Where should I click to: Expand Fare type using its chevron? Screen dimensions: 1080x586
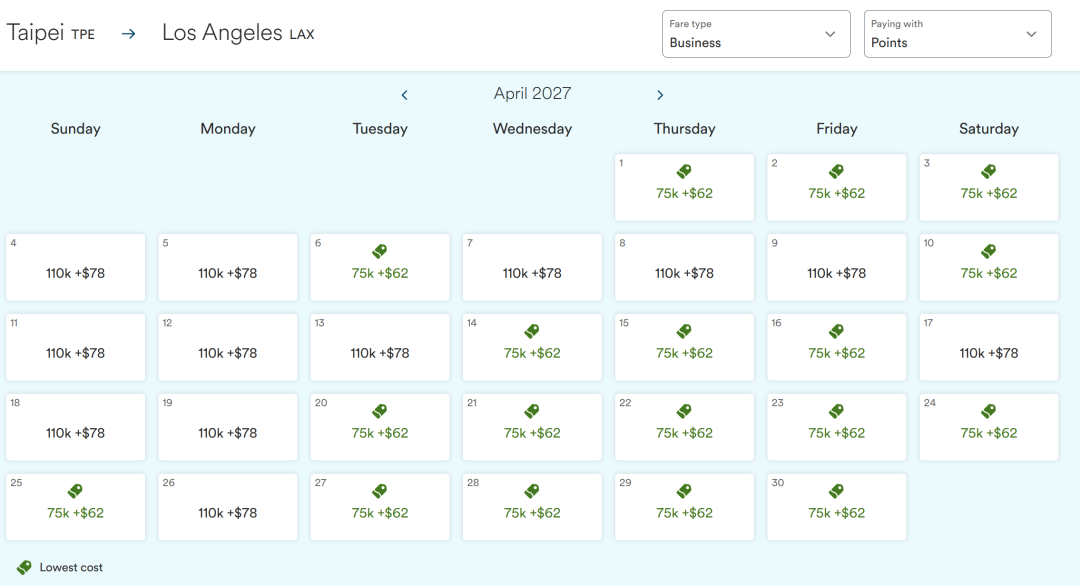coord(830,34)
